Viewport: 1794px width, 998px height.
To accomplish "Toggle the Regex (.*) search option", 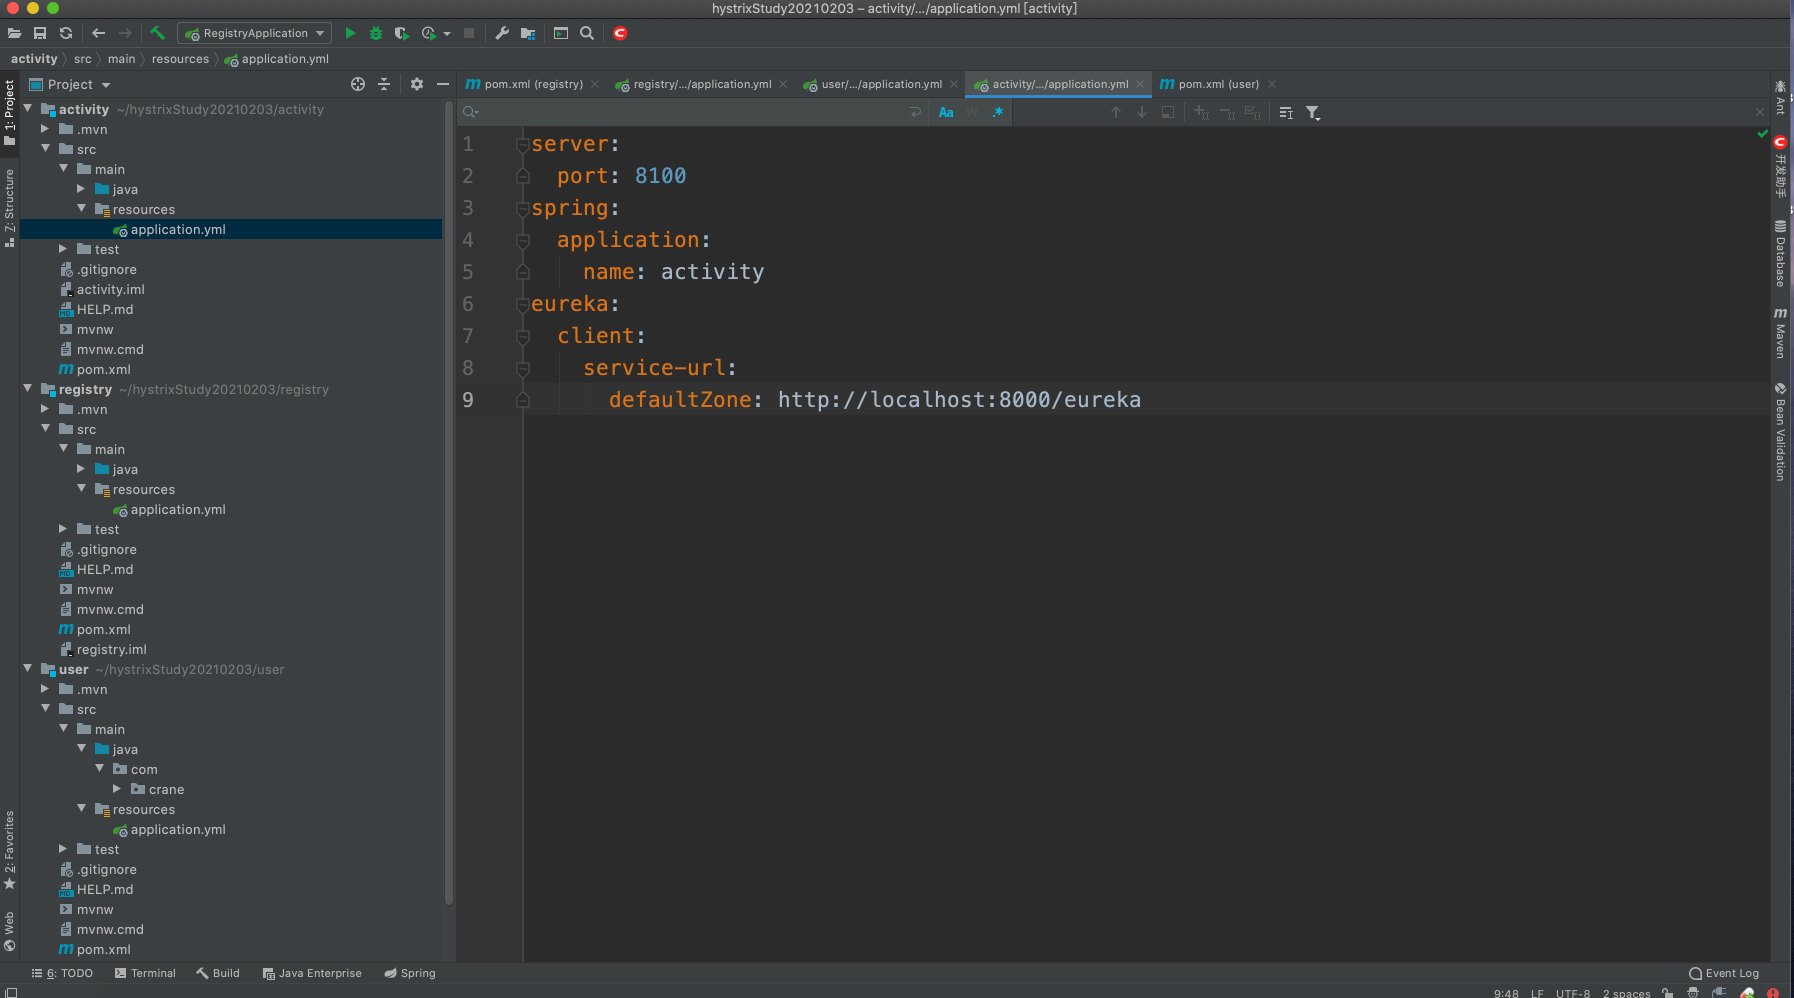I will tap(998, 112).
